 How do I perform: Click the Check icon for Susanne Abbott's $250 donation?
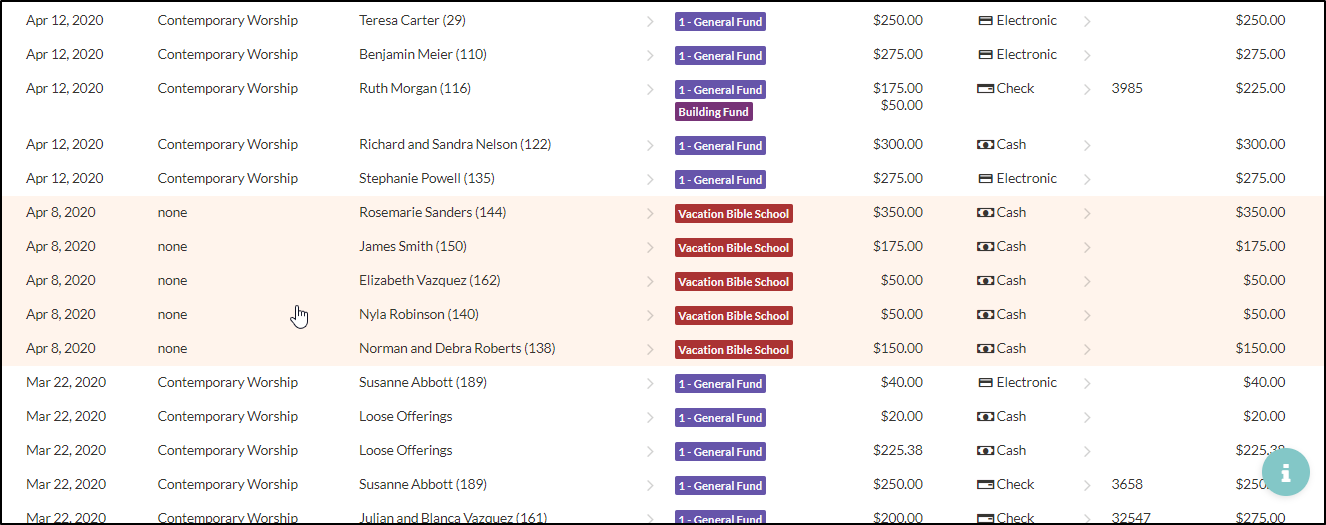point(985,485)
